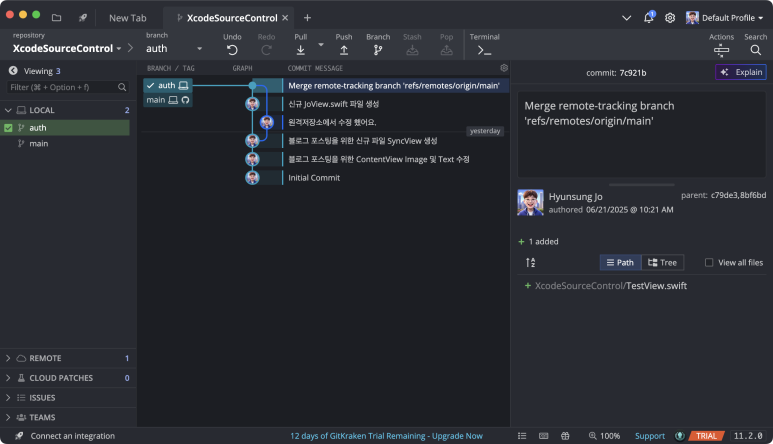Open the tab list chevron dropdown
The image size is (773, 444).
pos(626,18)
